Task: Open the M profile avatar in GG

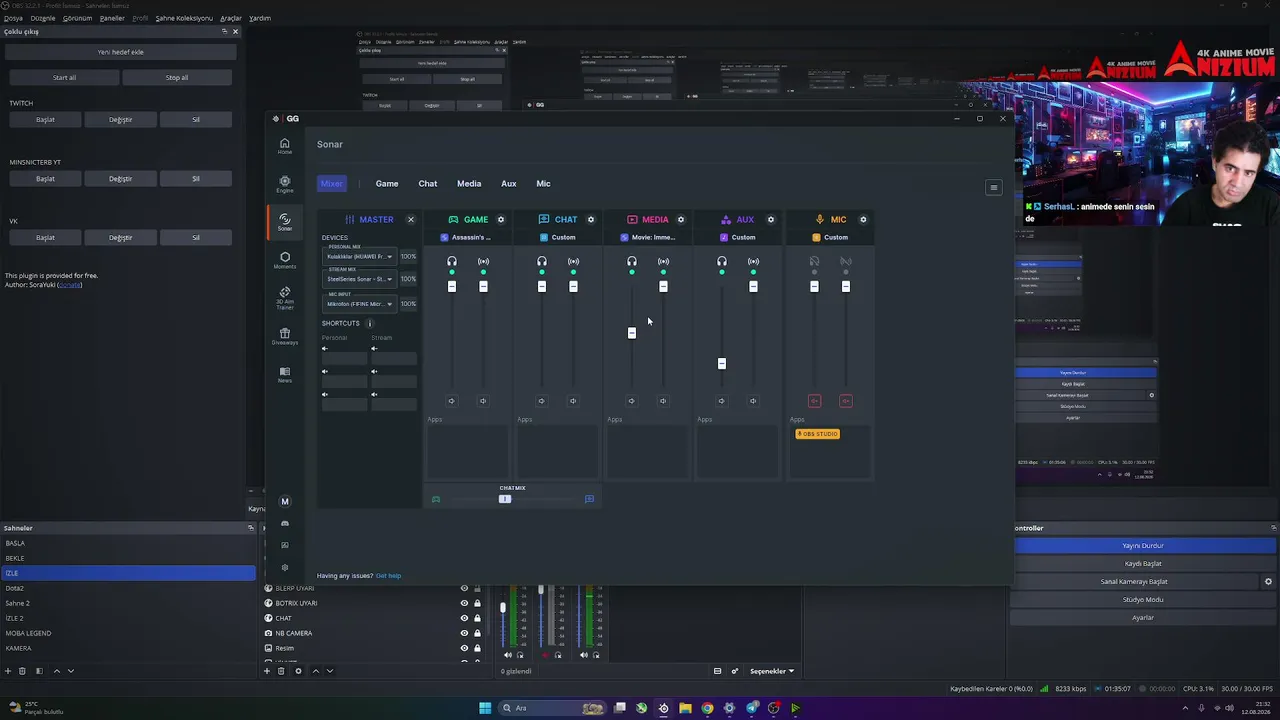Action: (285, 502)
